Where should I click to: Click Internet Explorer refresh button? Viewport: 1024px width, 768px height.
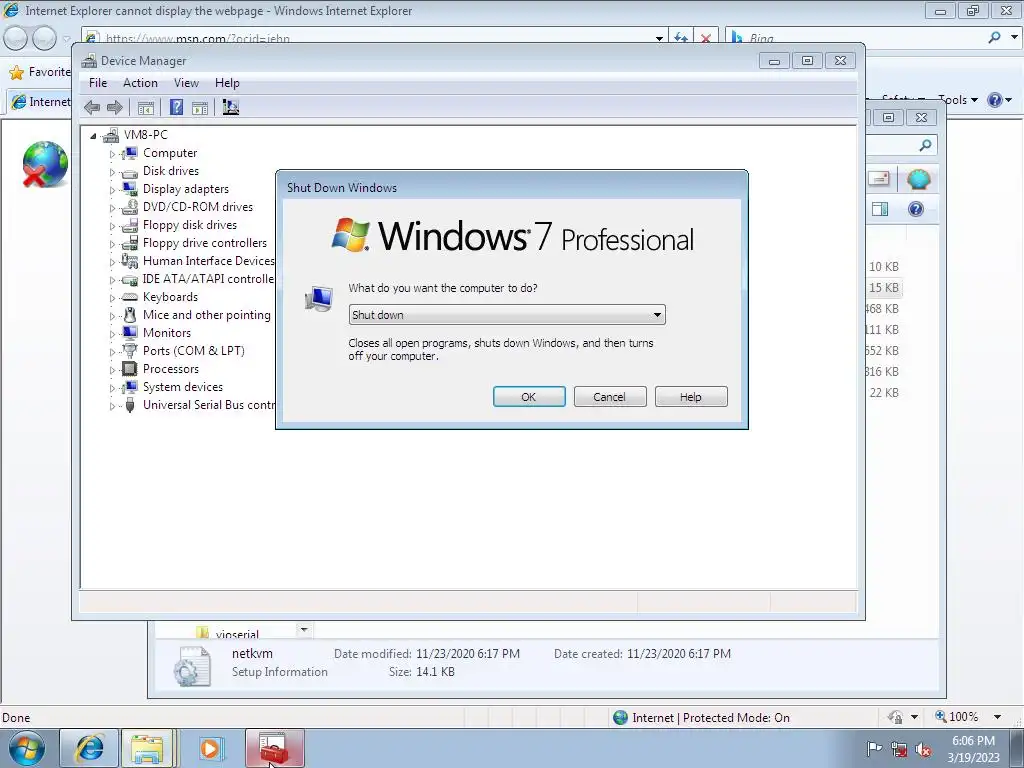point(681,38)
